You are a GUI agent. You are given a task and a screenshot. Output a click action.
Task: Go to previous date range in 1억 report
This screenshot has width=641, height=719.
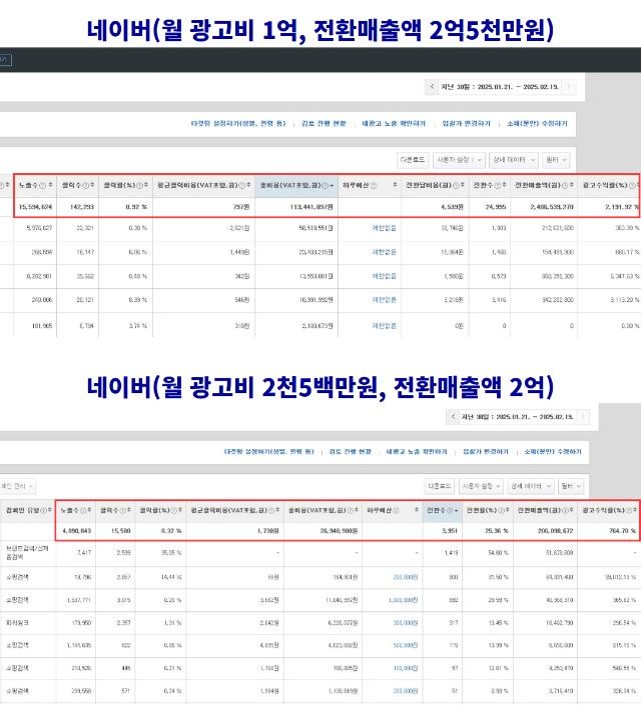[x=431, y=86]
